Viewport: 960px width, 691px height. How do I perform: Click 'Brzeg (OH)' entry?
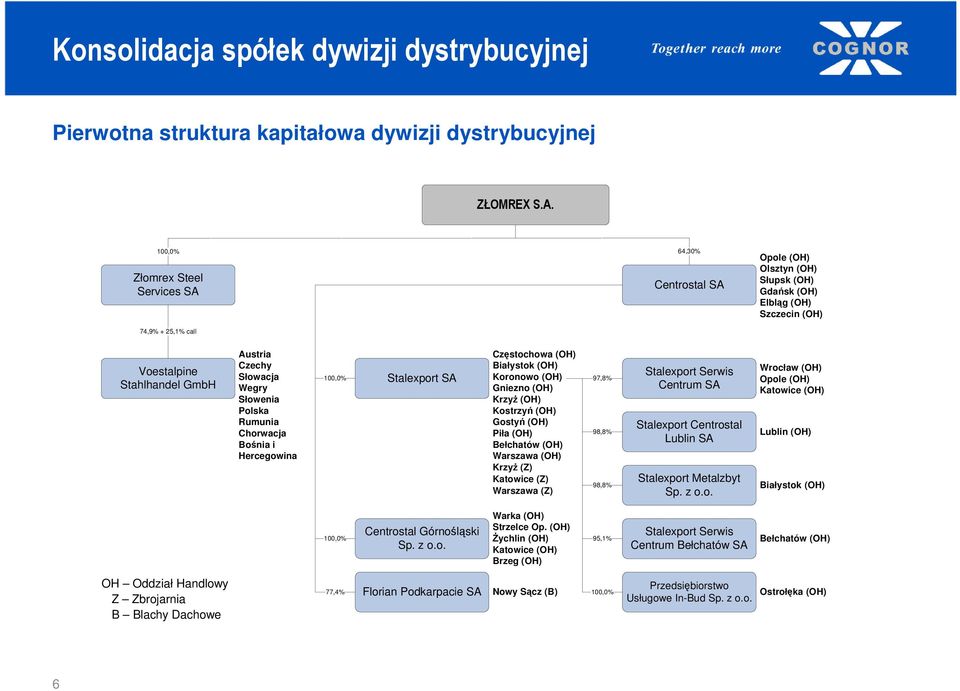(517, 561)
